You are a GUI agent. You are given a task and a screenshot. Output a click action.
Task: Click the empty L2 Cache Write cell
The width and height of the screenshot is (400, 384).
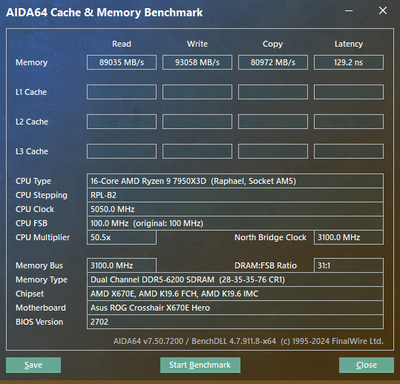pyautogui.click(x=197, y=122)
